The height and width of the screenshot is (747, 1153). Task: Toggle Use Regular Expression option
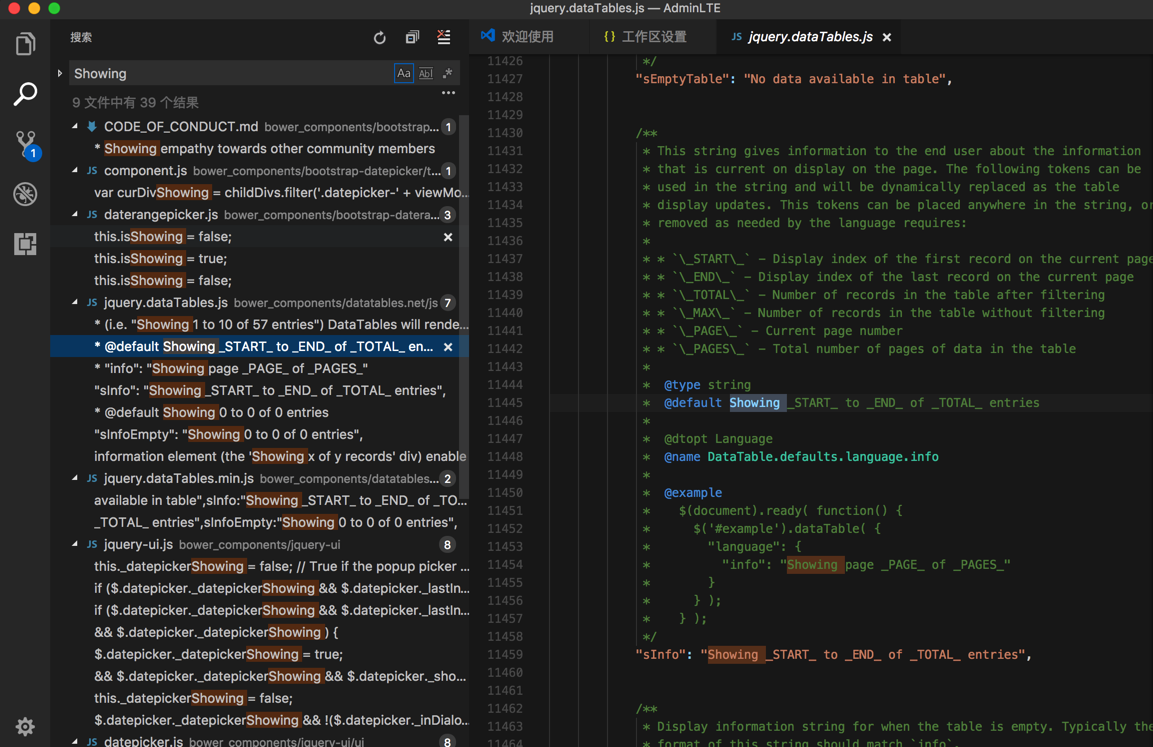(447, 73)
